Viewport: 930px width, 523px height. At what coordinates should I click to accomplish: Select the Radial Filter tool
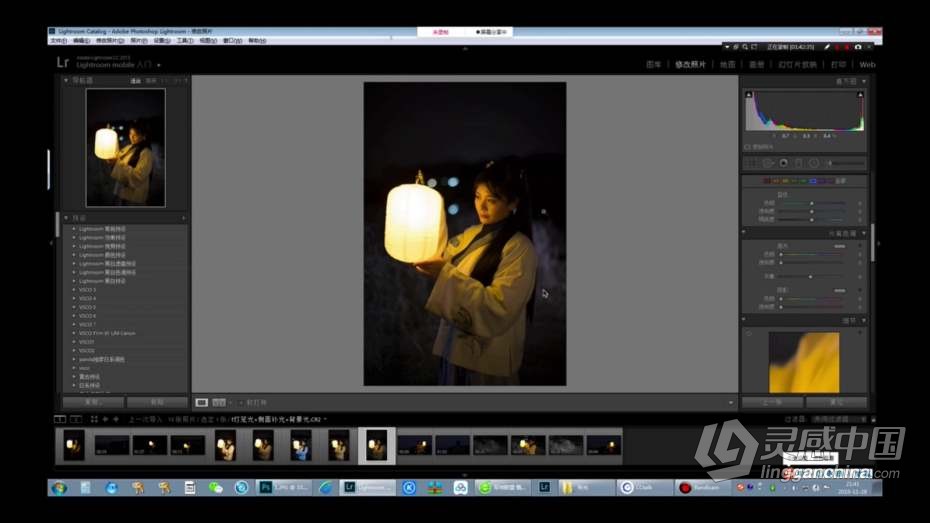tap(813, 163)
